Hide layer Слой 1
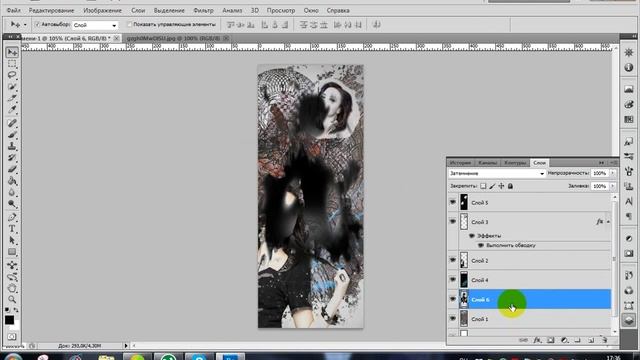Image resolution: width=640 pixels, height=360 pixels. (453, 319)
